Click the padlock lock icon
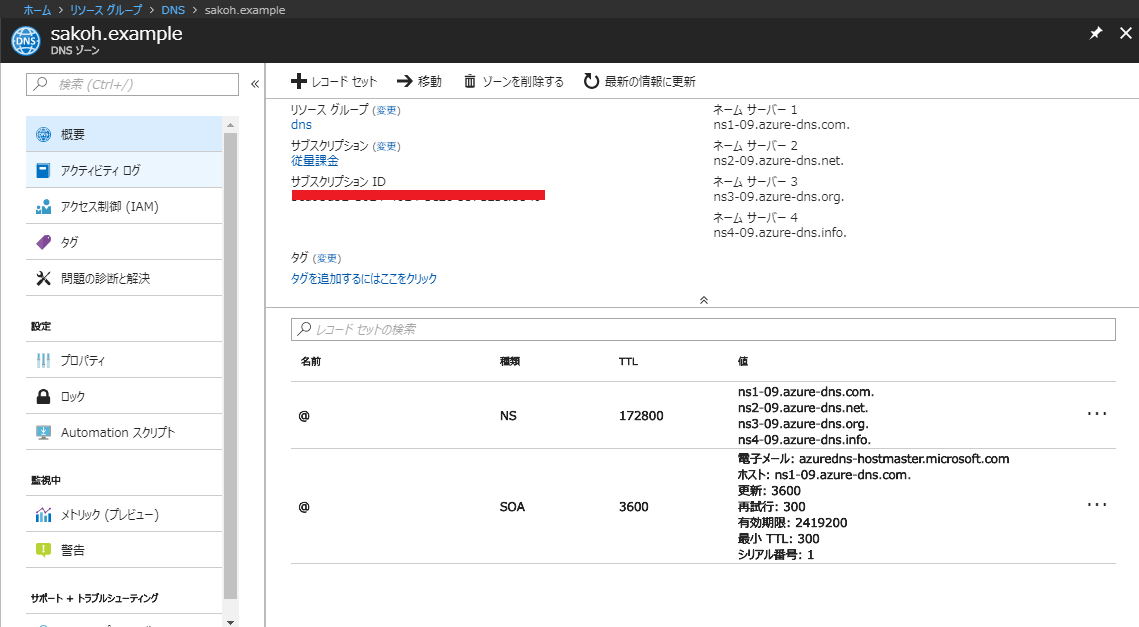 44,396
